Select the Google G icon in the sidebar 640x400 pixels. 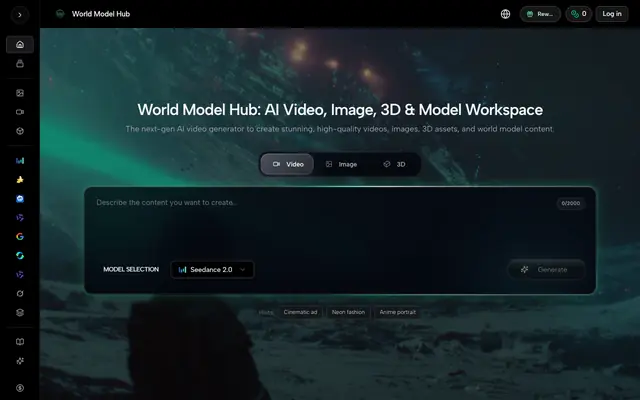click(x=20, y=236)
